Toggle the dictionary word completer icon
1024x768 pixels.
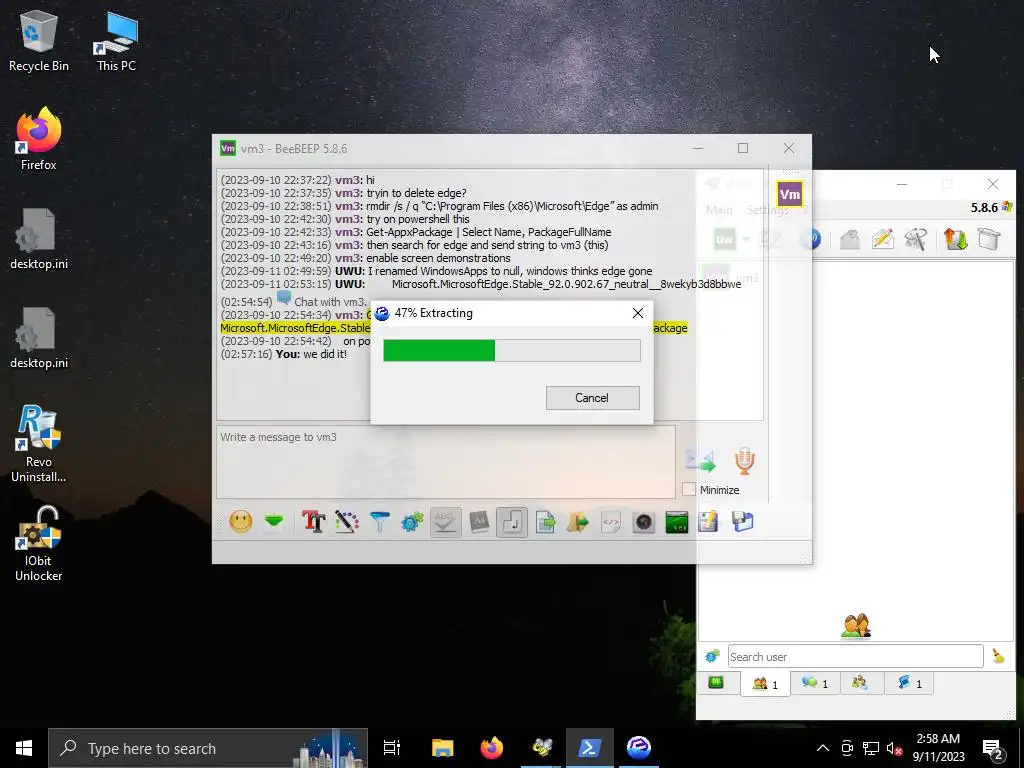pos(479,522)
